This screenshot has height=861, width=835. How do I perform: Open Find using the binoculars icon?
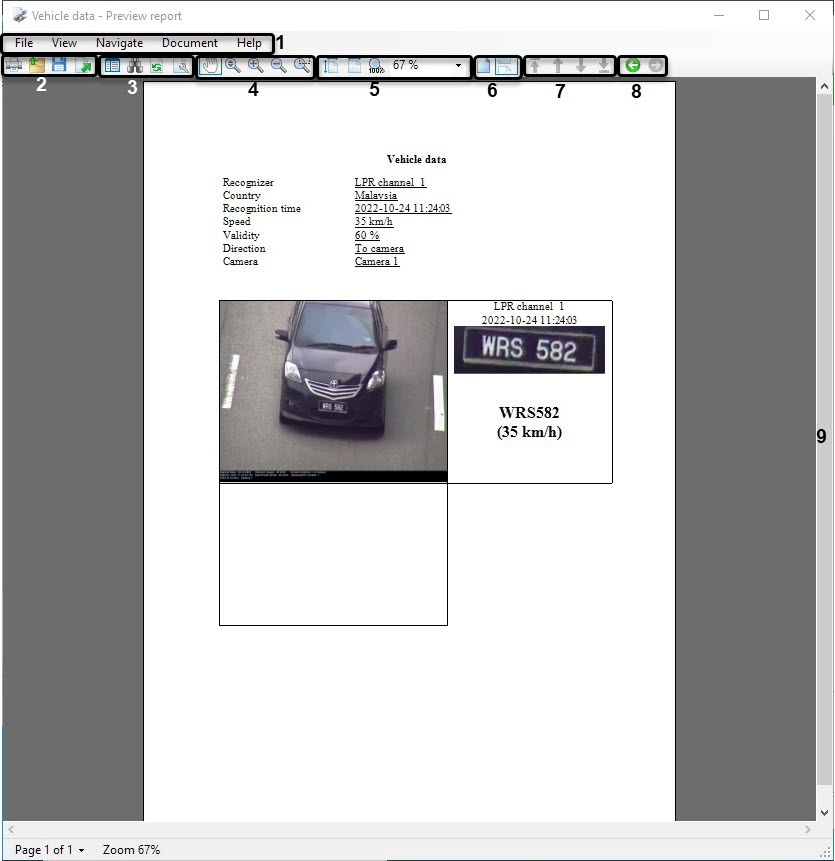(135, 66)
